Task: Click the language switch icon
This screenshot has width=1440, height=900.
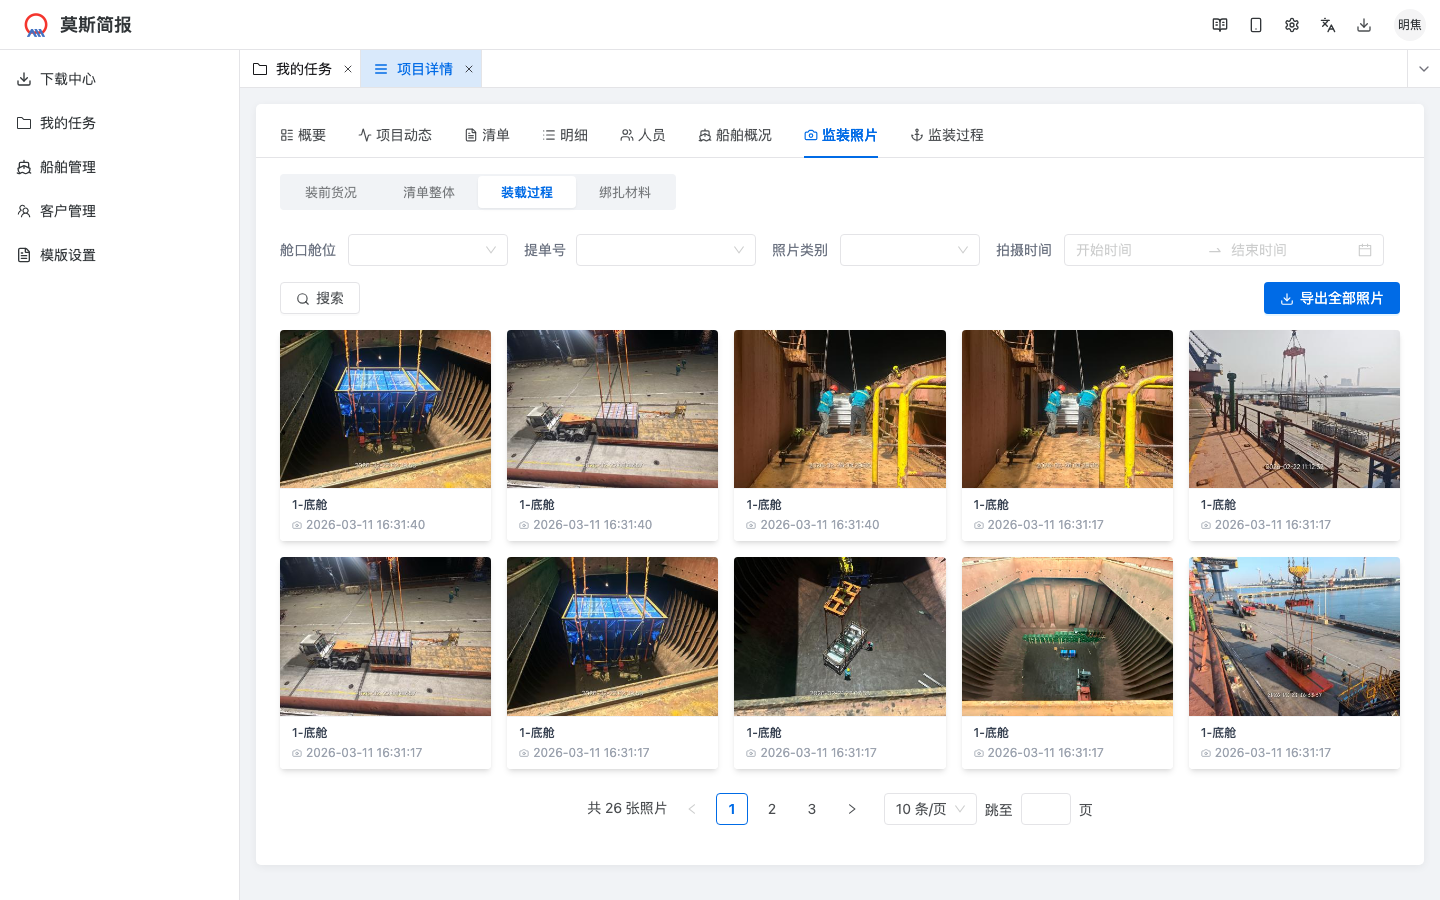Action: coord(1328,24)
